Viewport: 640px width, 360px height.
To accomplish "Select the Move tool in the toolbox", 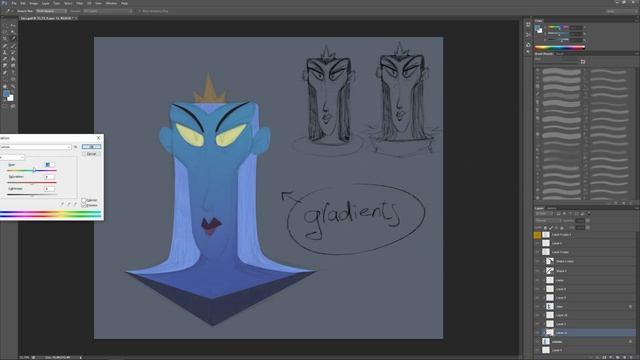I will pos(13,25).
